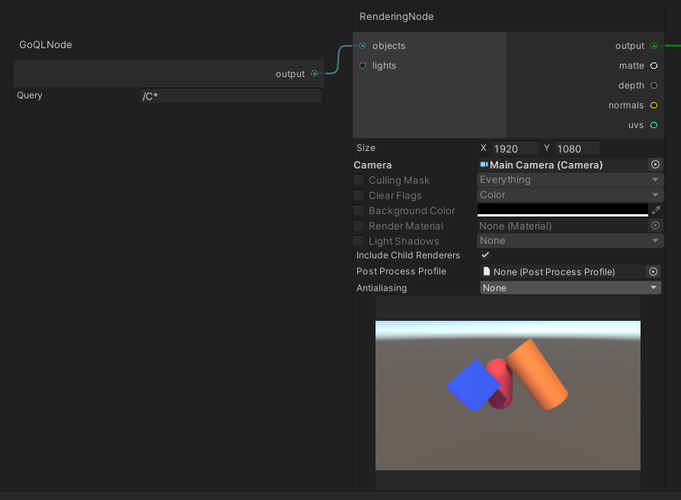Pick background color with the eyedropper
Image resolution: width=681 pixels, height=500 pixels.
pyautogui.click(x=655, y=211)
